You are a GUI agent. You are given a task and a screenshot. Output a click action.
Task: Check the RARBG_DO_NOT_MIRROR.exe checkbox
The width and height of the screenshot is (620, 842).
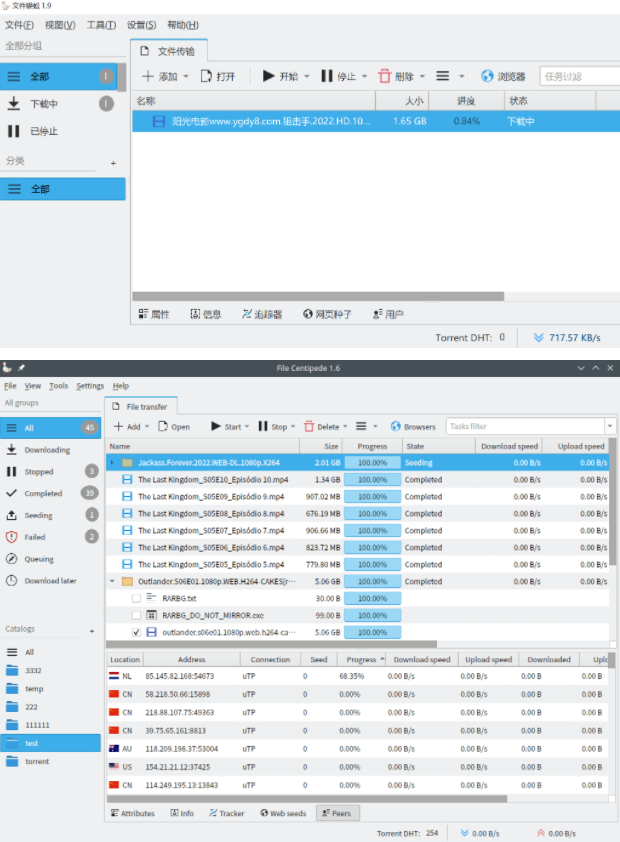coord(137,615)
